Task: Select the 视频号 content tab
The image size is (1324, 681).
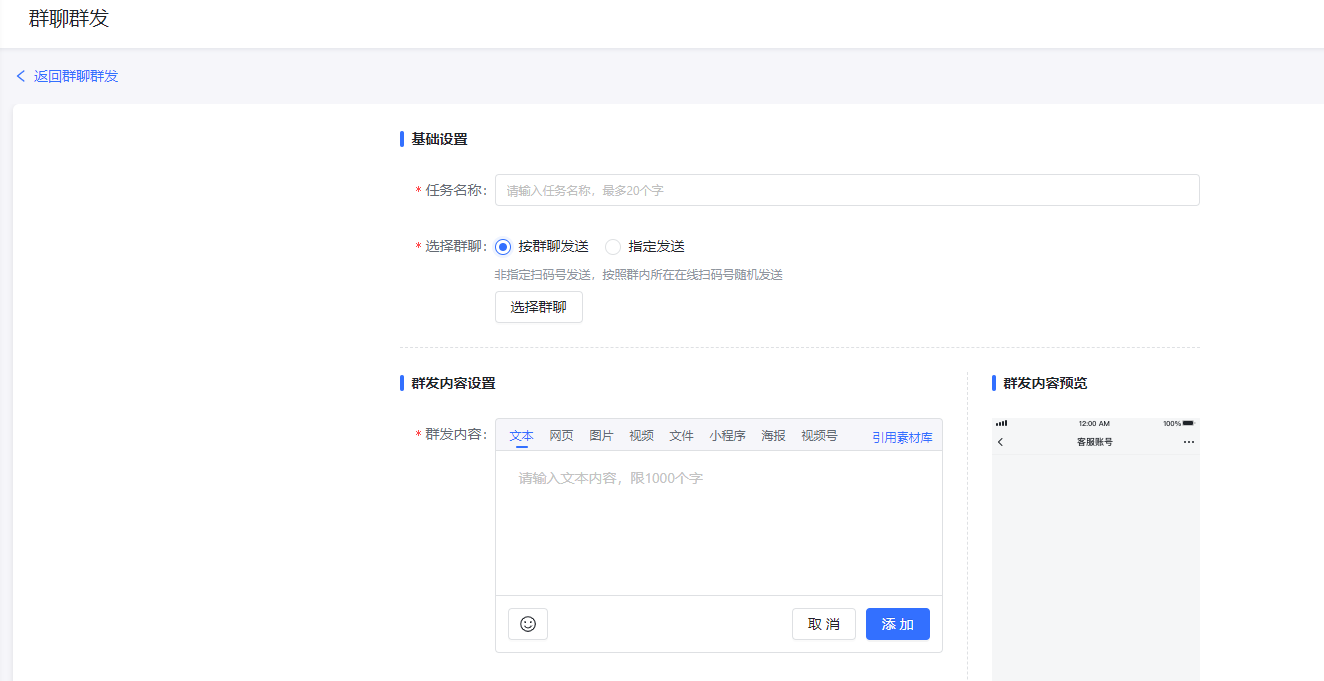Action: 819,436
